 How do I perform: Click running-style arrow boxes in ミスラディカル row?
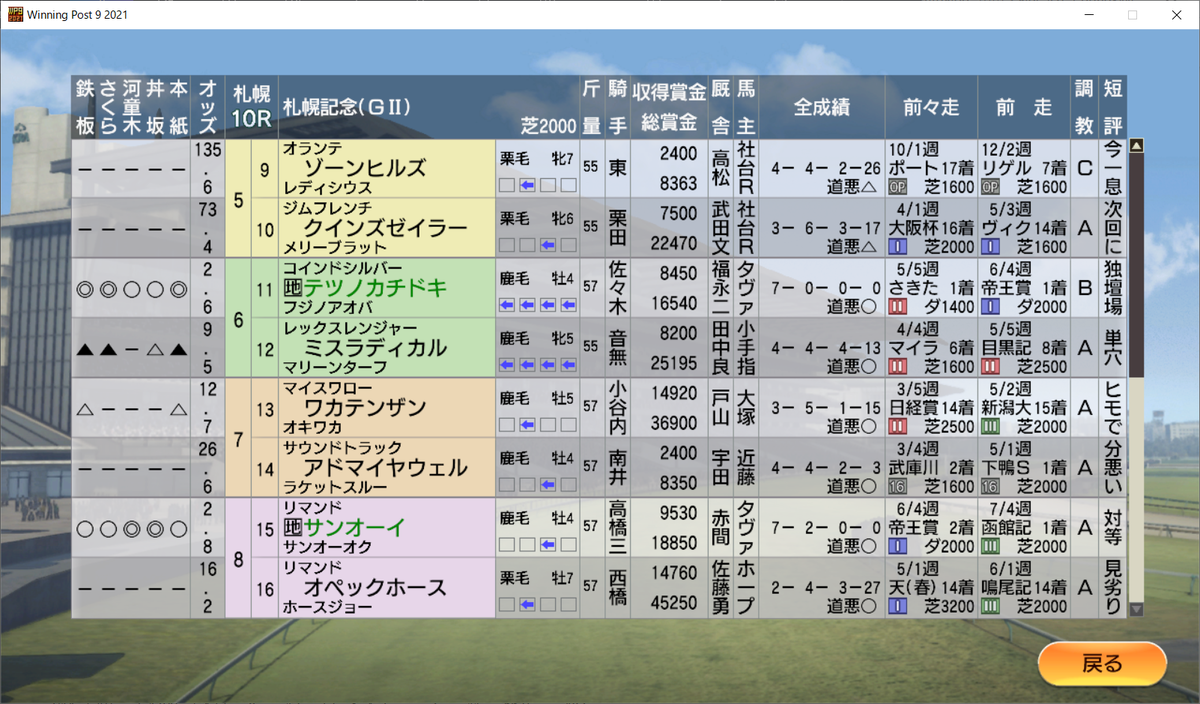tap(538, 365)
